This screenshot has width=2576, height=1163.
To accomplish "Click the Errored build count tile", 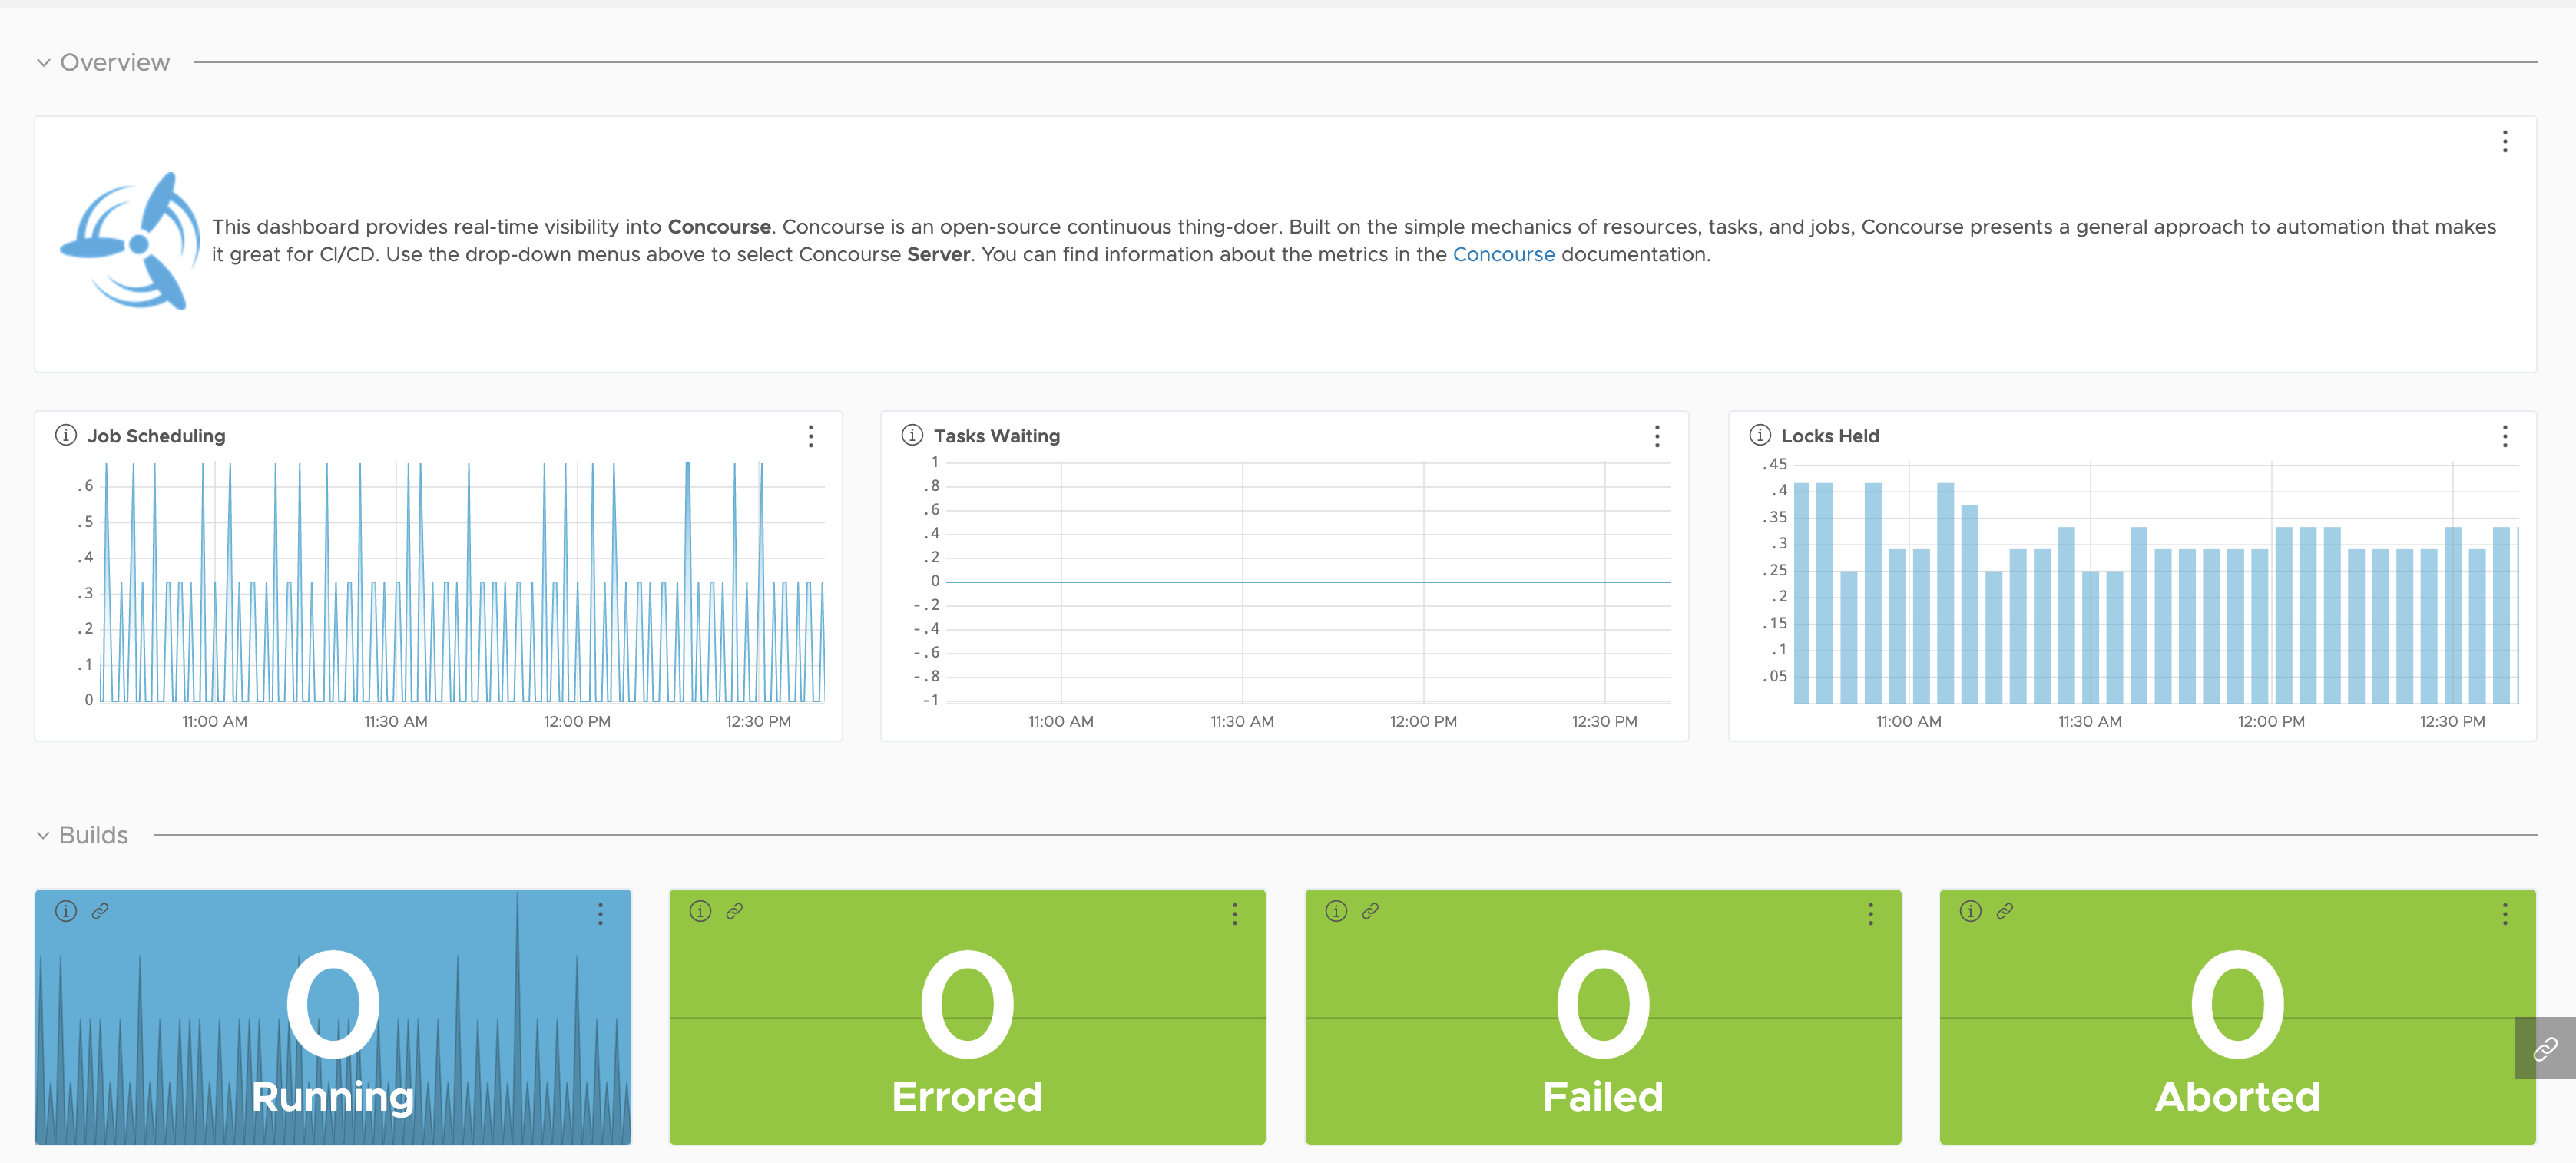I will point(967,1017).
